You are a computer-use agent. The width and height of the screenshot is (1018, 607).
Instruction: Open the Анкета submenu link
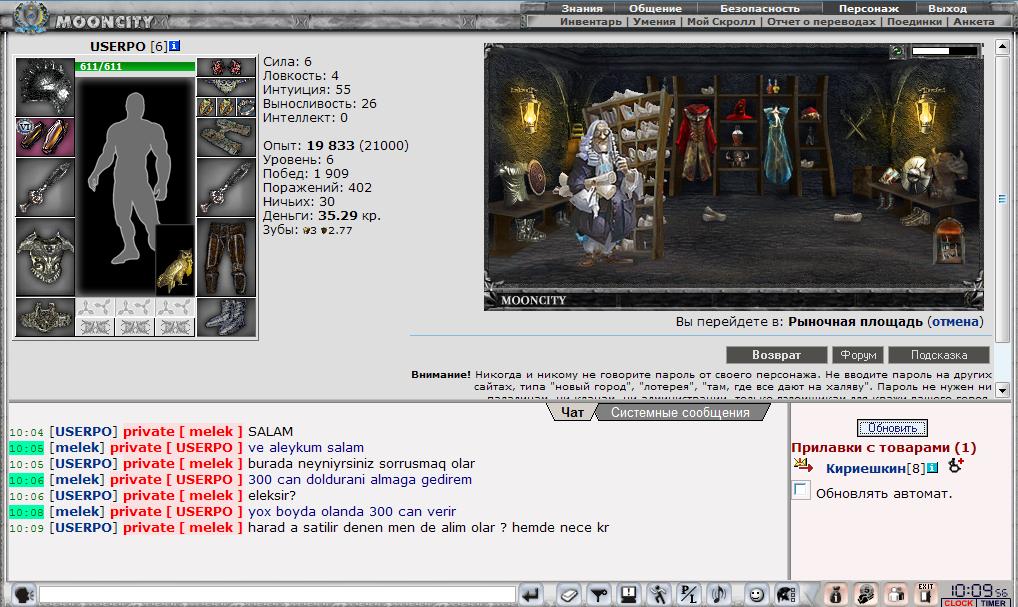coord(974,21)
